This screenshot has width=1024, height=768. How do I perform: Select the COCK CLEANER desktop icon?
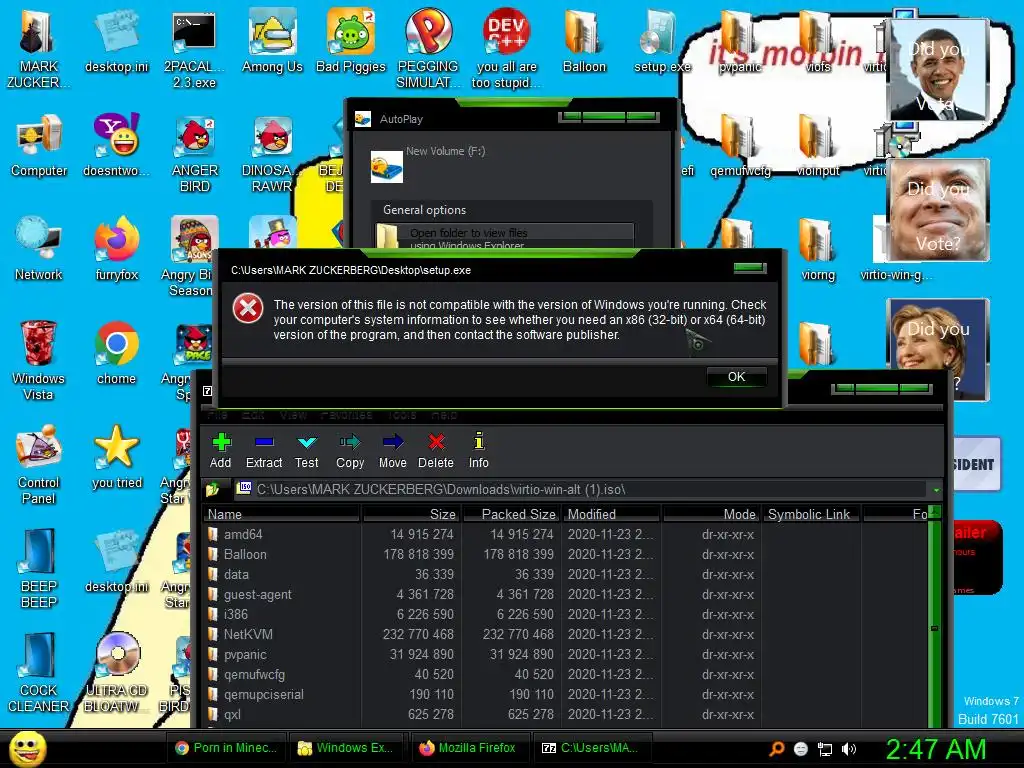click(38, 672)
